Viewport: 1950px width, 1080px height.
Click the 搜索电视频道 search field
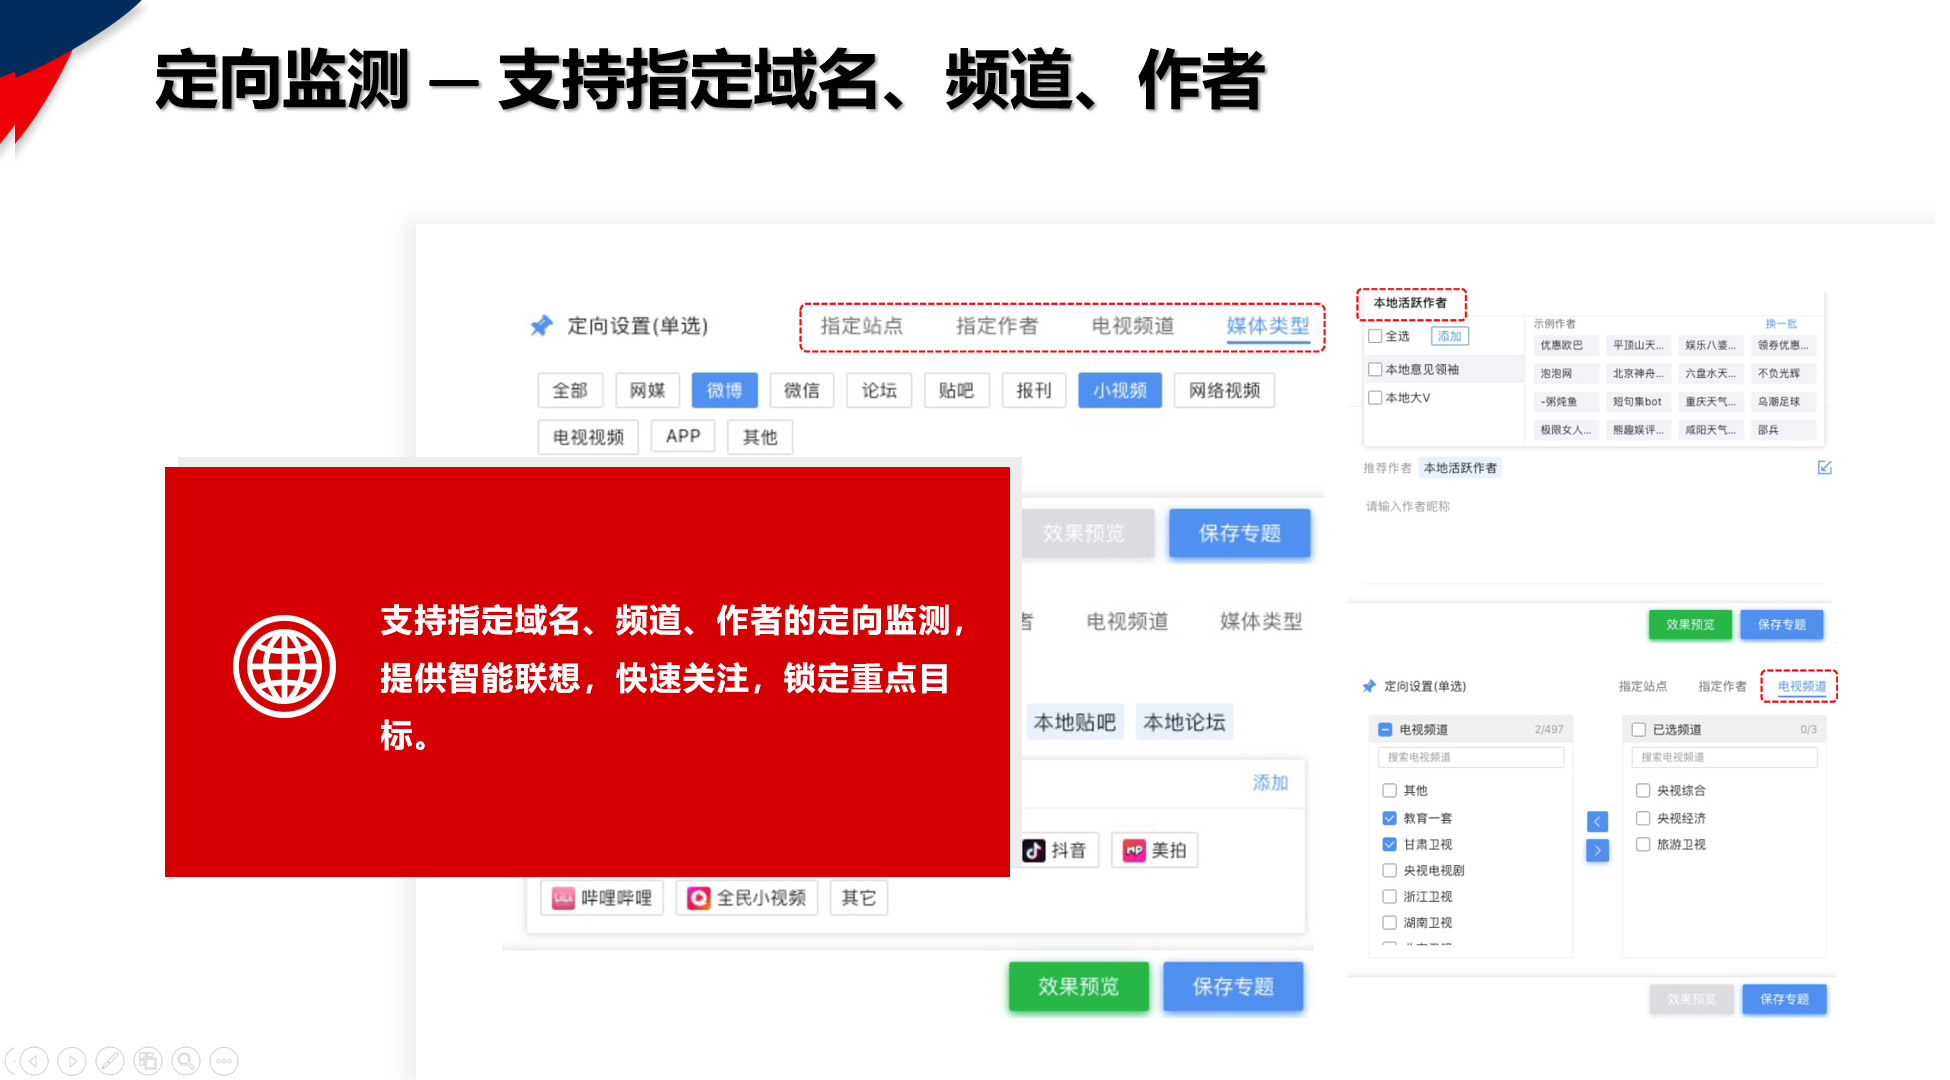coord(1470,757)
